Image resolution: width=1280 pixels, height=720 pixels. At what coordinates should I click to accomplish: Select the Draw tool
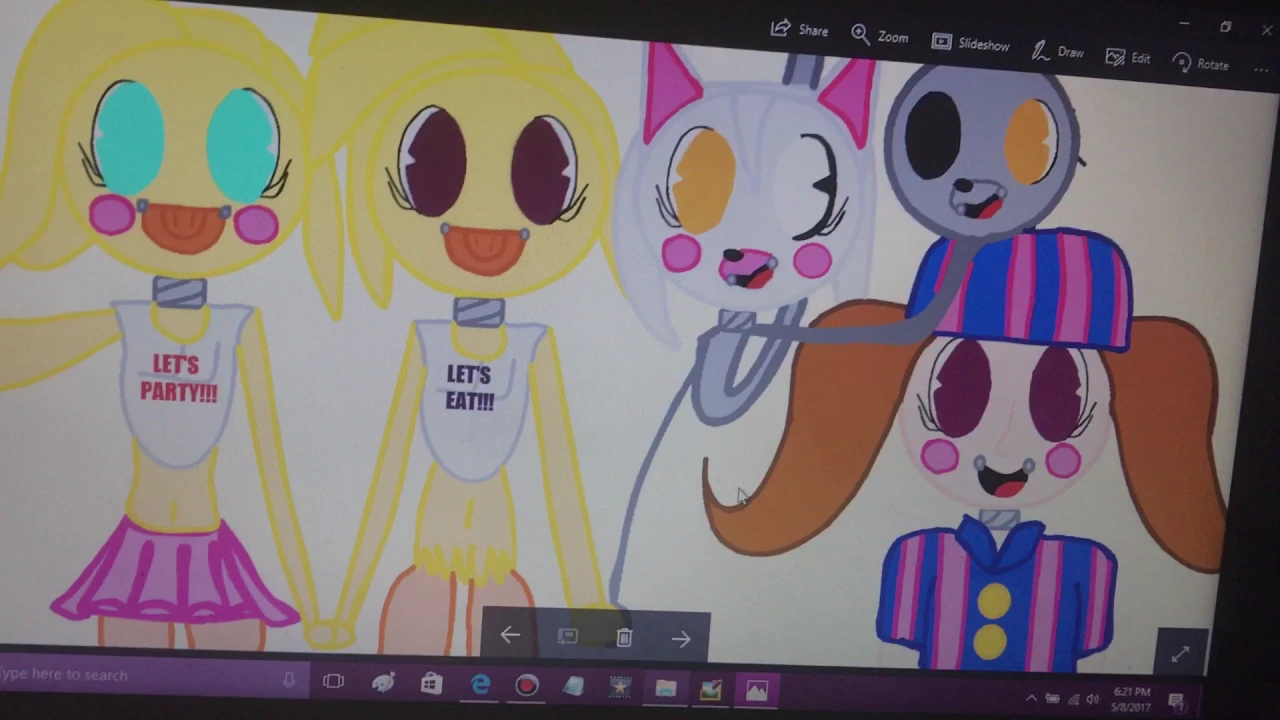coord(1058,51)
